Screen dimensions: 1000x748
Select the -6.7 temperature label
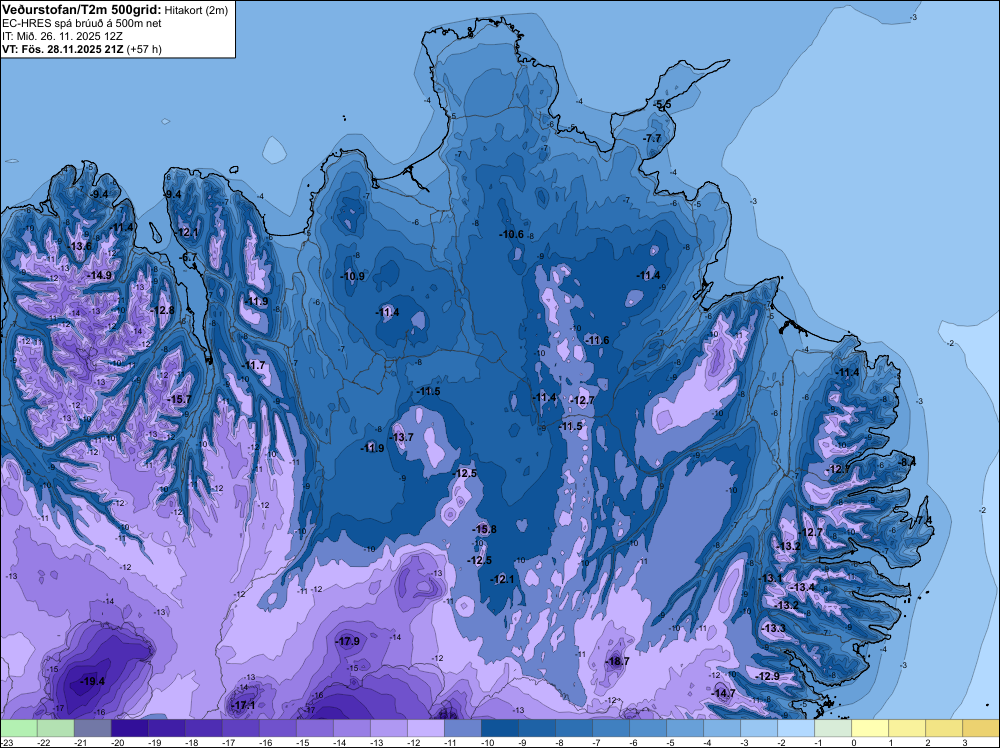189,258
